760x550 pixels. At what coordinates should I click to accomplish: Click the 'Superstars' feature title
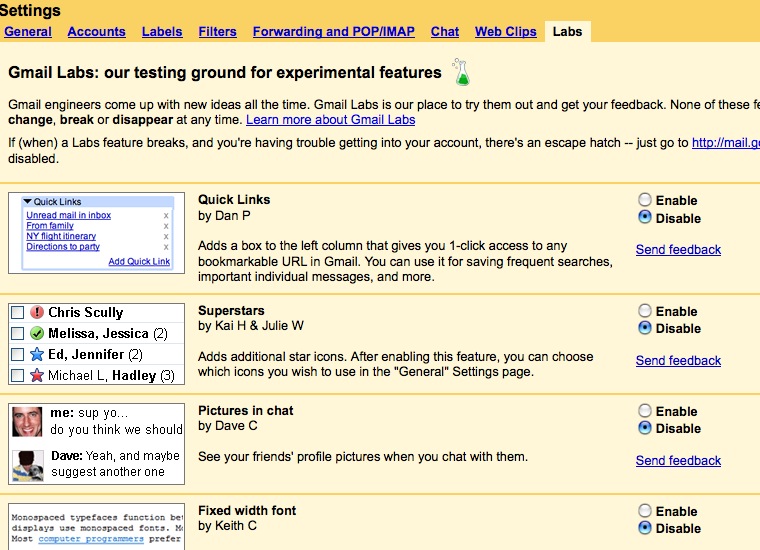pos(231,311)
